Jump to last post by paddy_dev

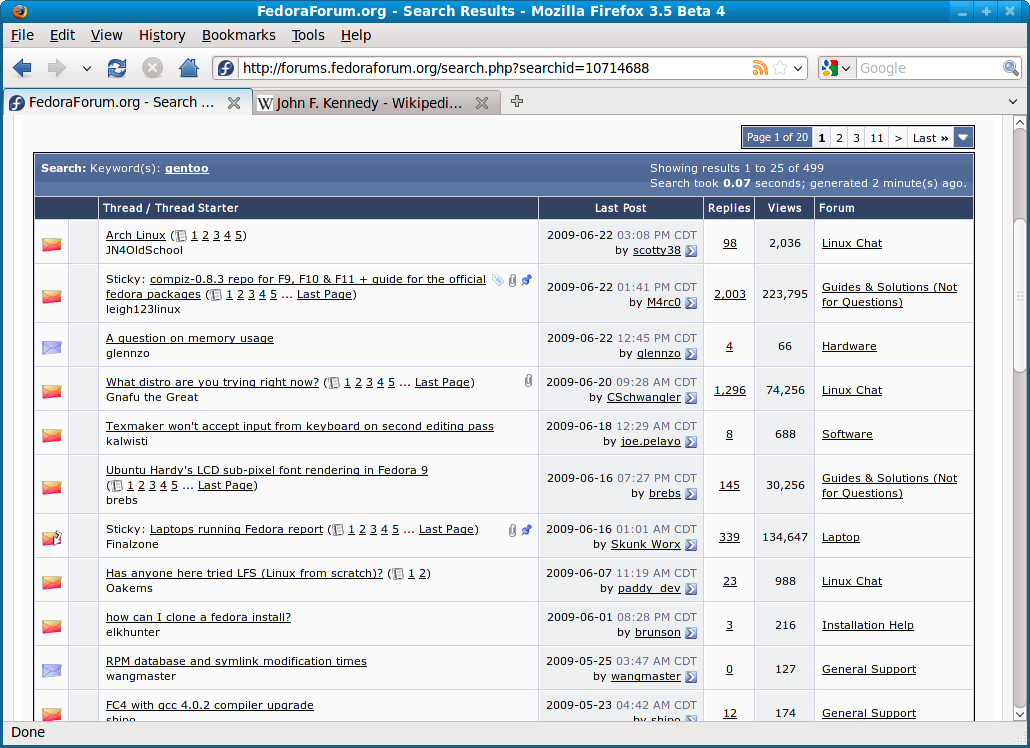tap(691, 589)
